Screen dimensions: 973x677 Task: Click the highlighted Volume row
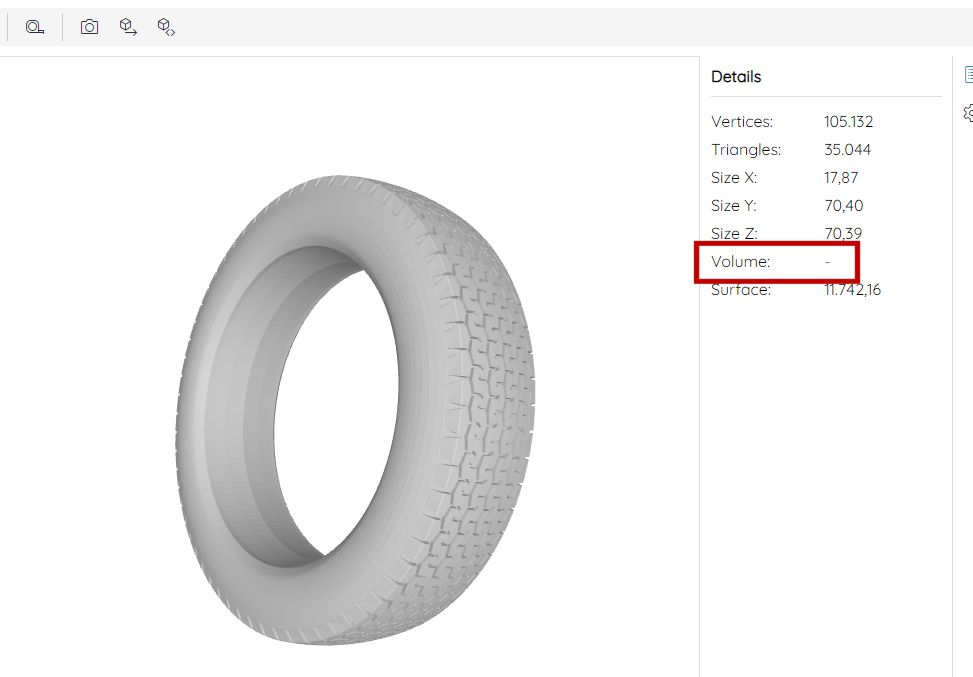coord(777,261)
